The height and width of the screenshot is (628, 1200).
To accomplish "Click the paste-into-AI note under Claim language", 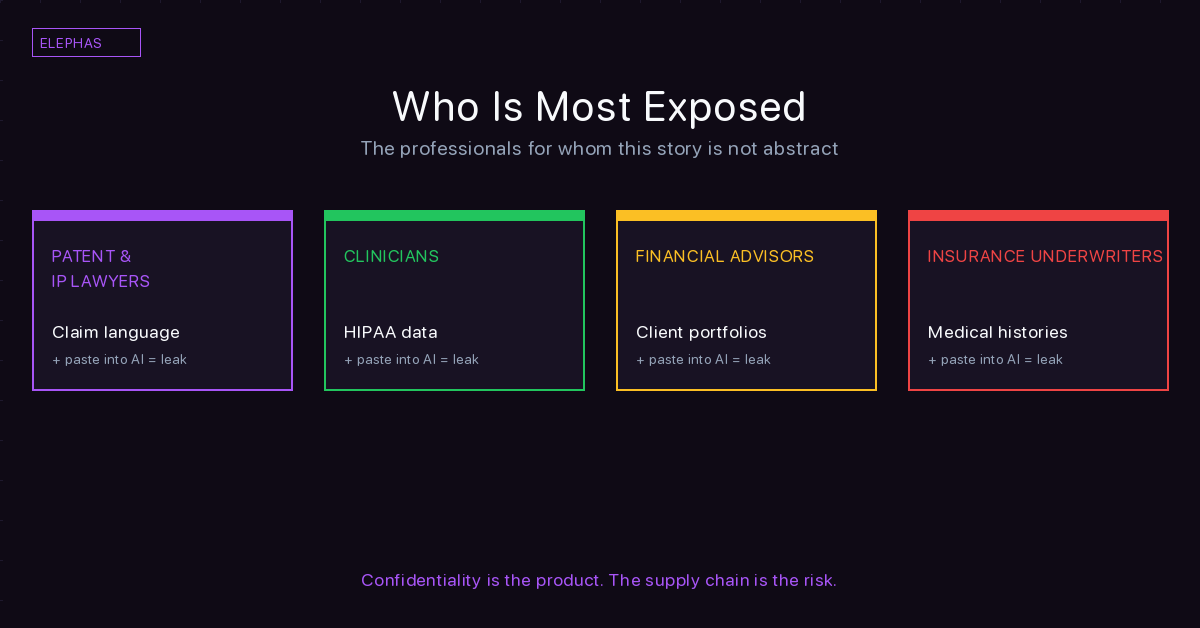I will click(119, 360).
